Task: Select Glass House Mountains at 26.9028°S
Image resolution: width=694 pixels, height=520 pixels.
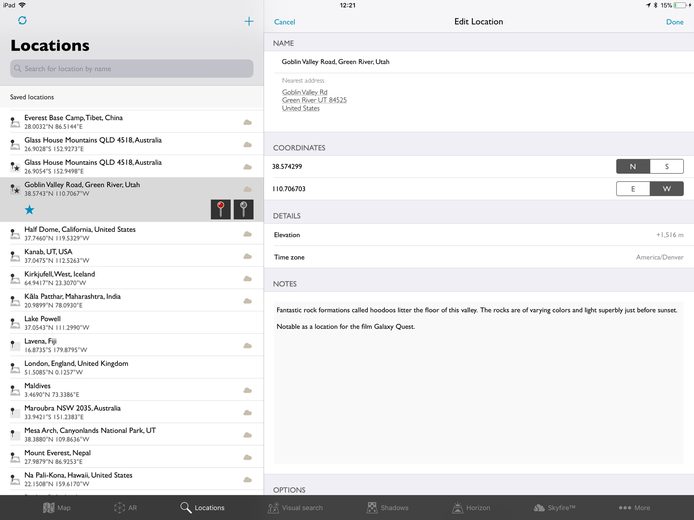Action: pos(132,144)
